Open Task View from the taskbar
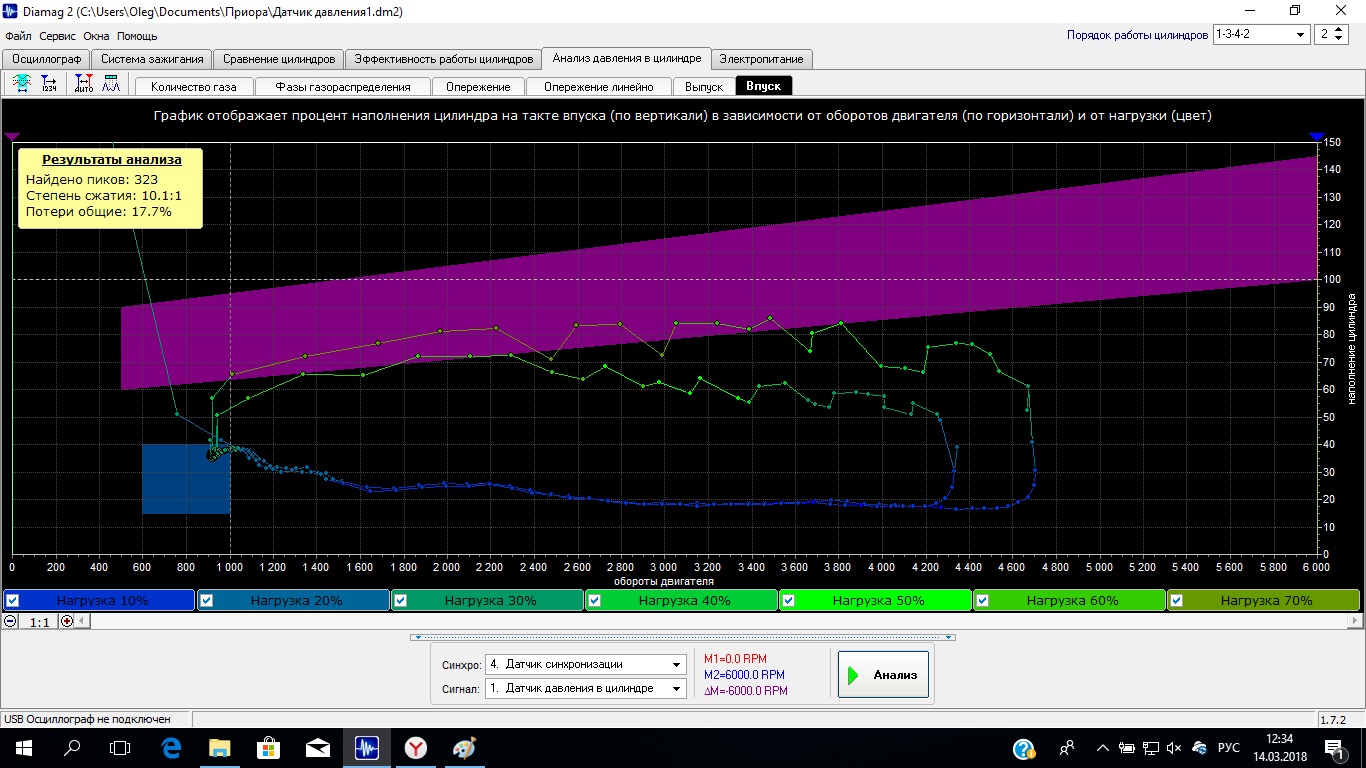 [x=120, y=748]
